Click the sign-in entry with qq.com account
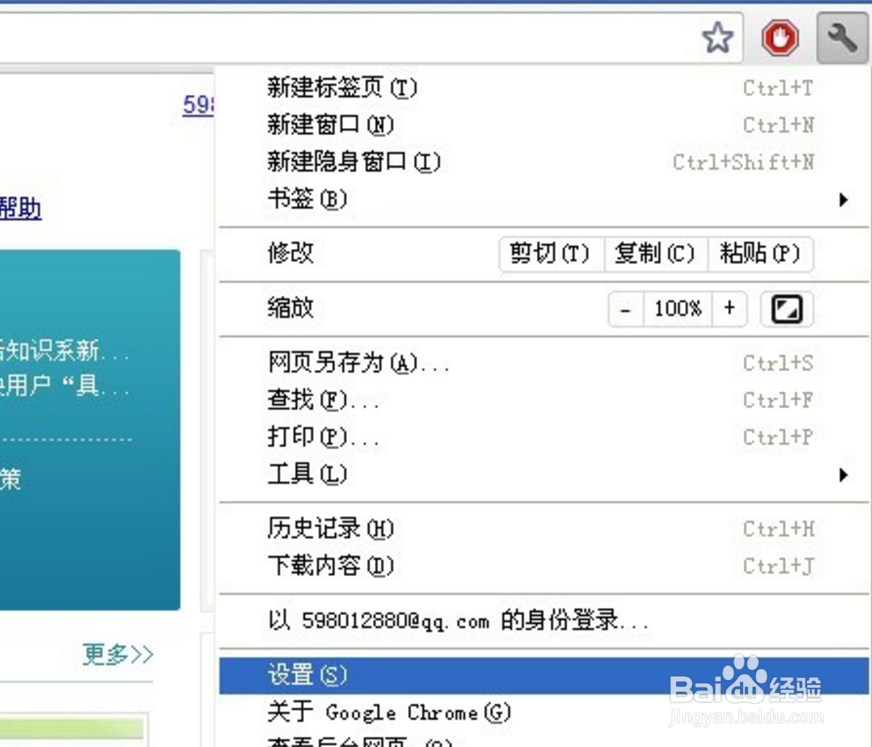The width and height of the screenshot is (872, 747). pyautogui.click(x=544, y=620)
